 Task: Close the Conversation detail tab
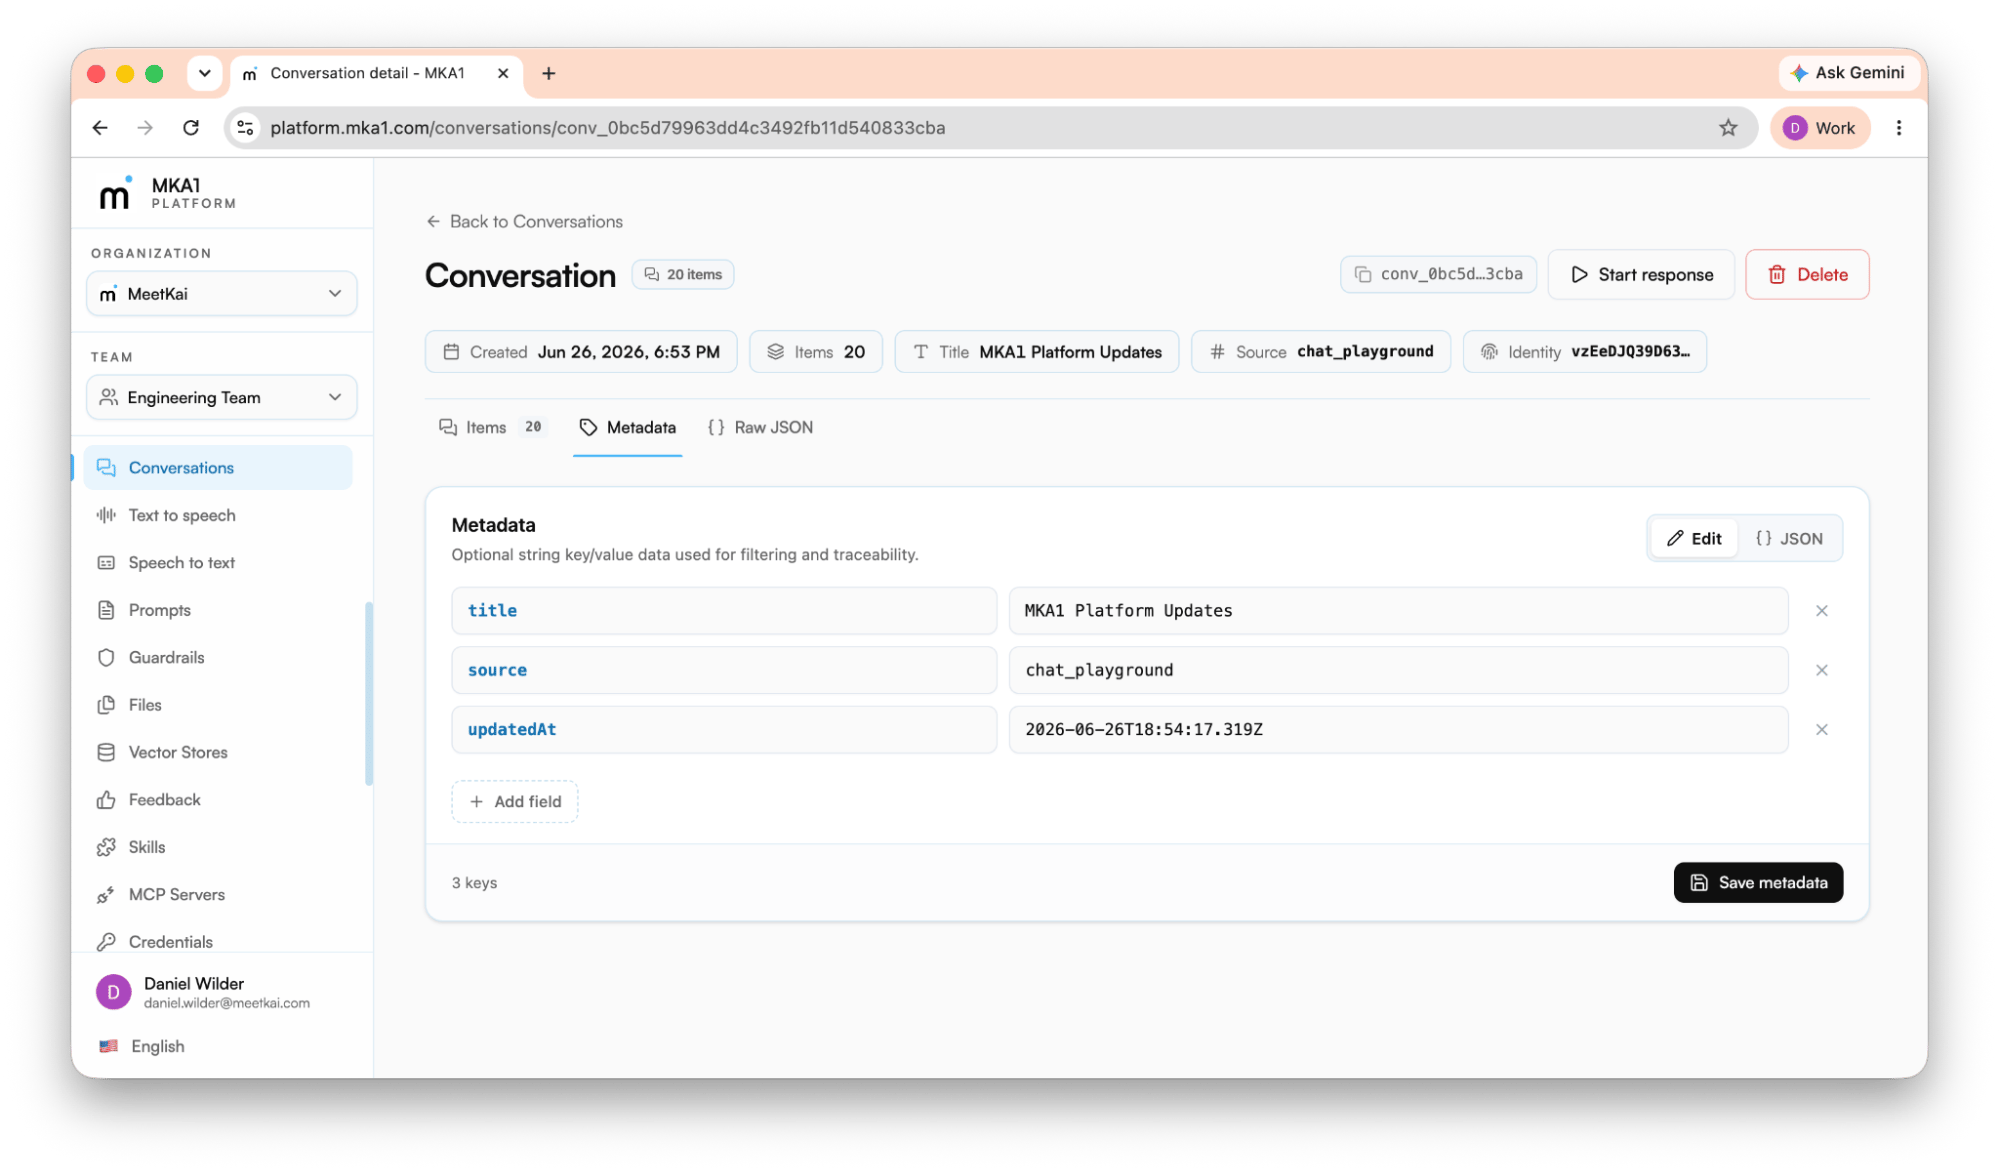pyautogui.click(x=503, y=73)
